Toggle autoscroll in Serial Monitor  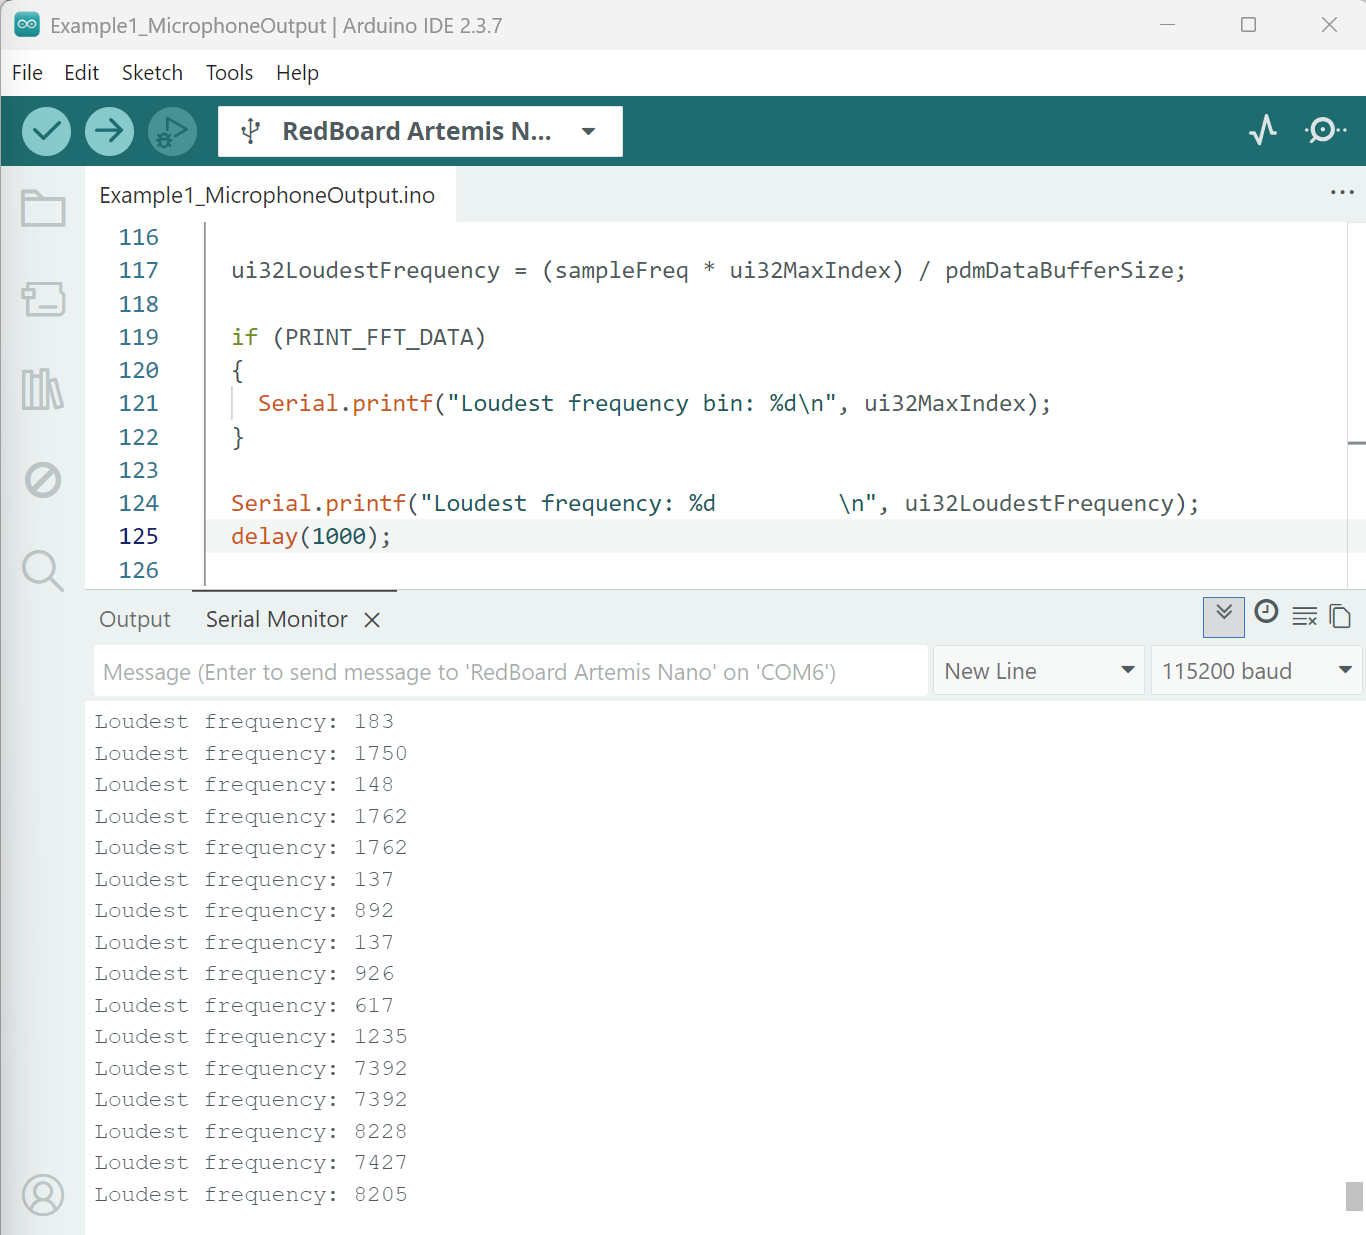click(1223, 616)
